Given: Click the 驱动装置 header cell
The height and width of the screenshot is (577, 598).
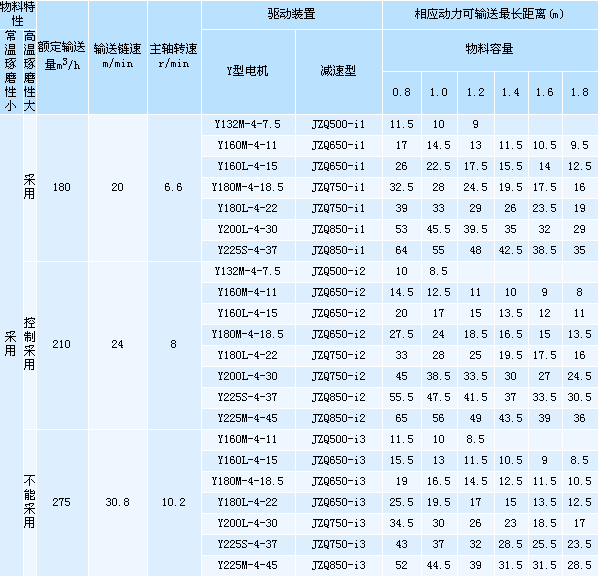Looking at the screenshot, I should 291,14.
